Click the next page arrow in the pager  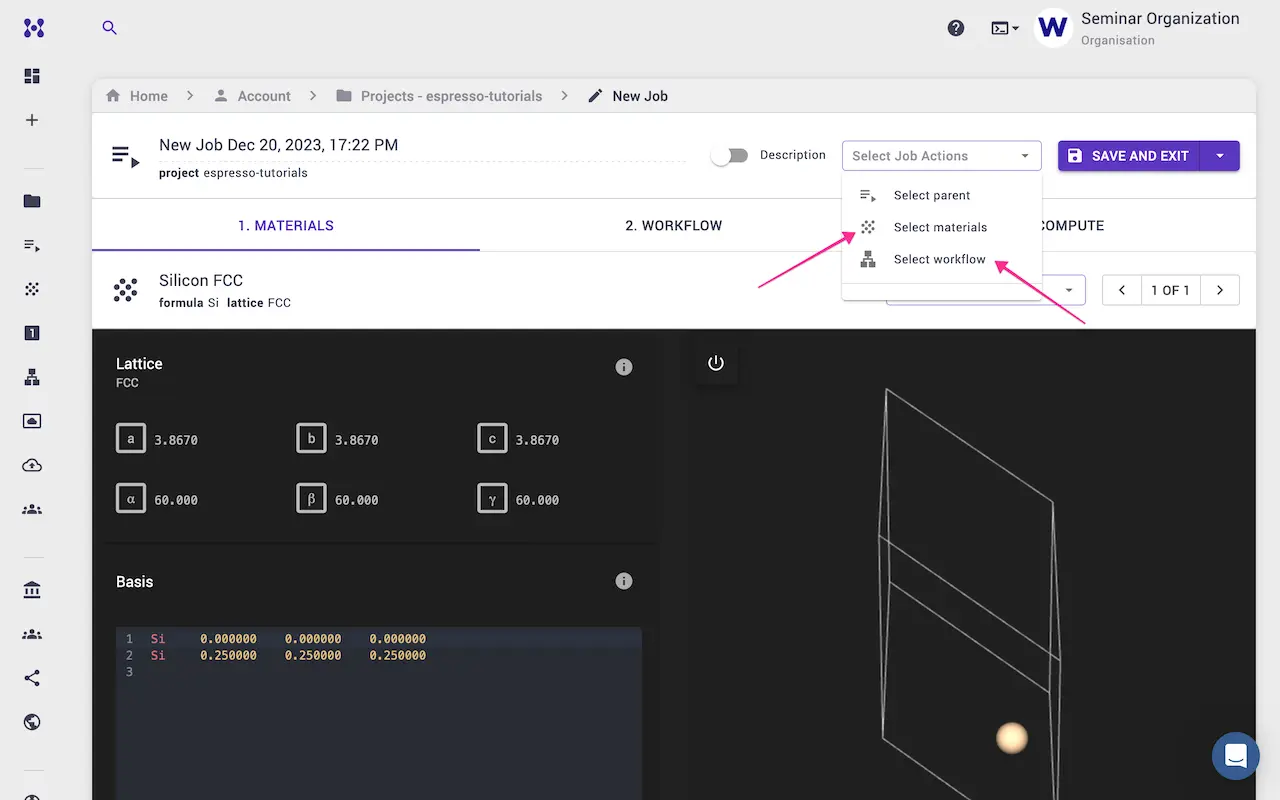1219,290
